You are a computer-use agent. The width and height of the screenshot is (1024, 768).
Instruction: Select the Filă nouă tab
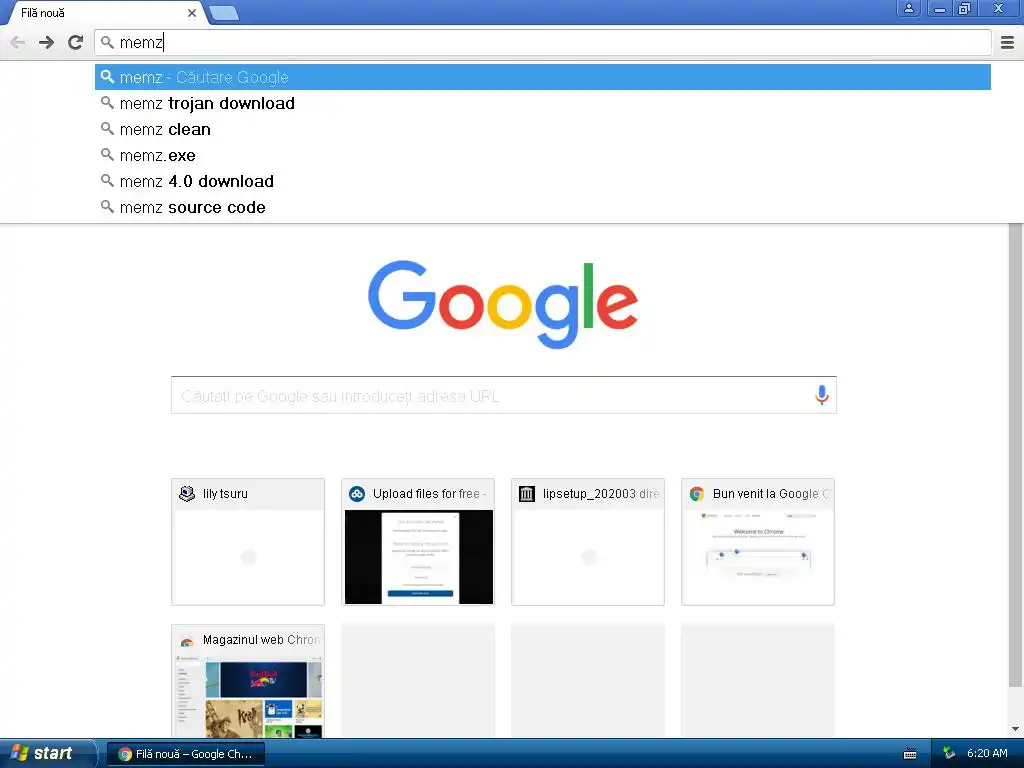coord(104,13)
